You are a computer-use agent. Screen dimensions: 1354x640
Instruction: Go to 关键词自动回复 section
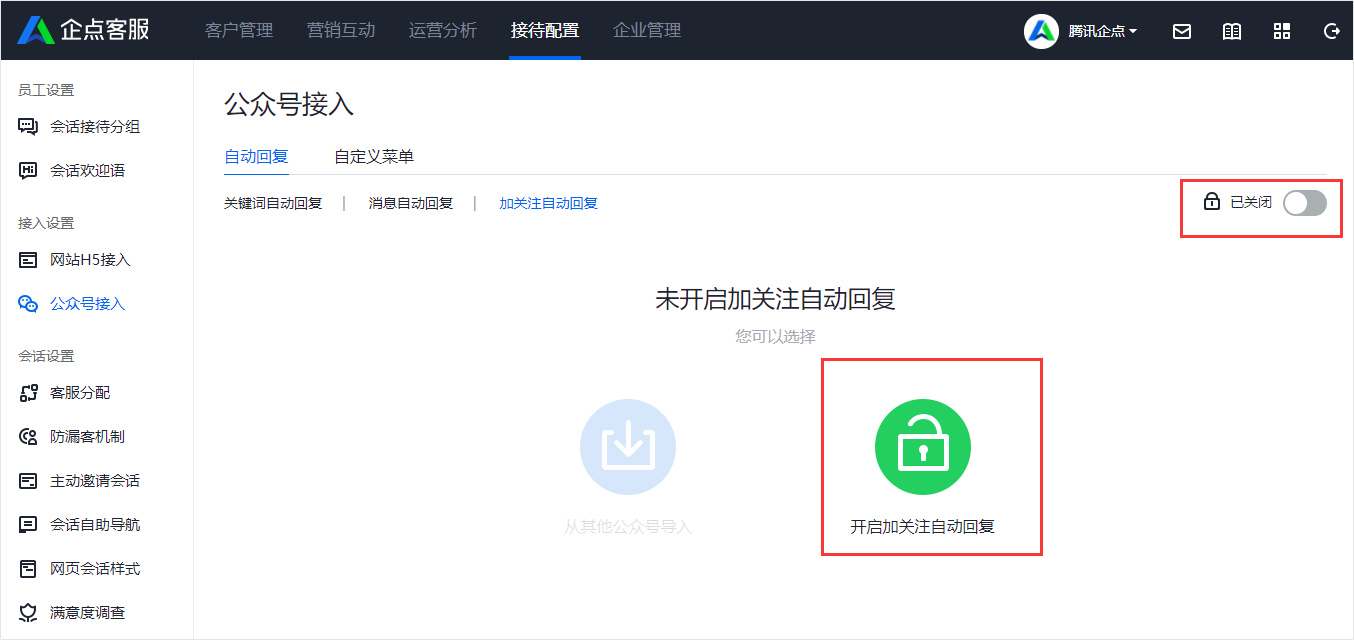(273, 203)
